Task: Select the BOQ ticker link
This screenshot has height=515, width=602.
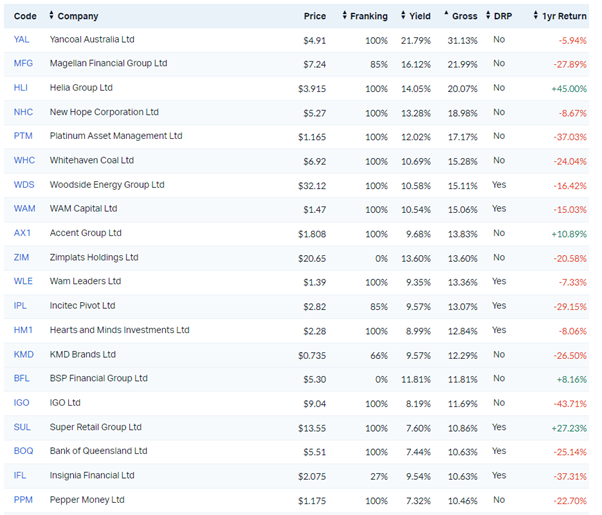Action: 24,451
